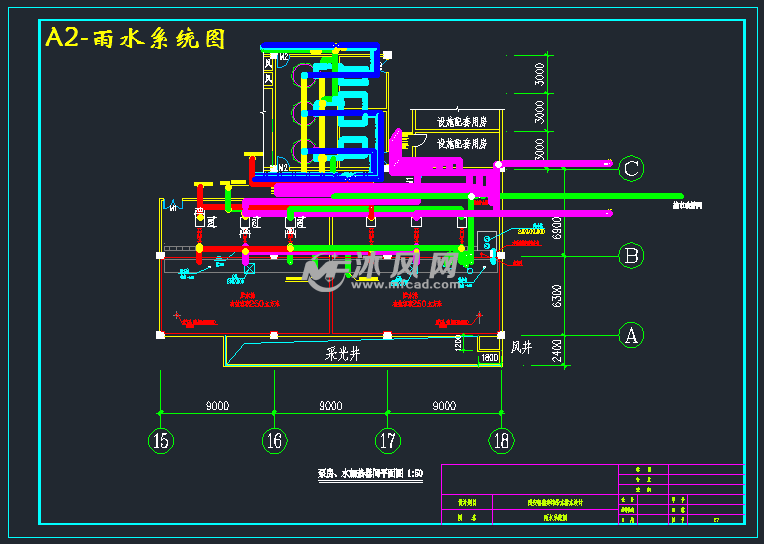This screenshot has width=764, height=544.
Task: Select grid axis bubble B
Action: [x=630, y=256]
